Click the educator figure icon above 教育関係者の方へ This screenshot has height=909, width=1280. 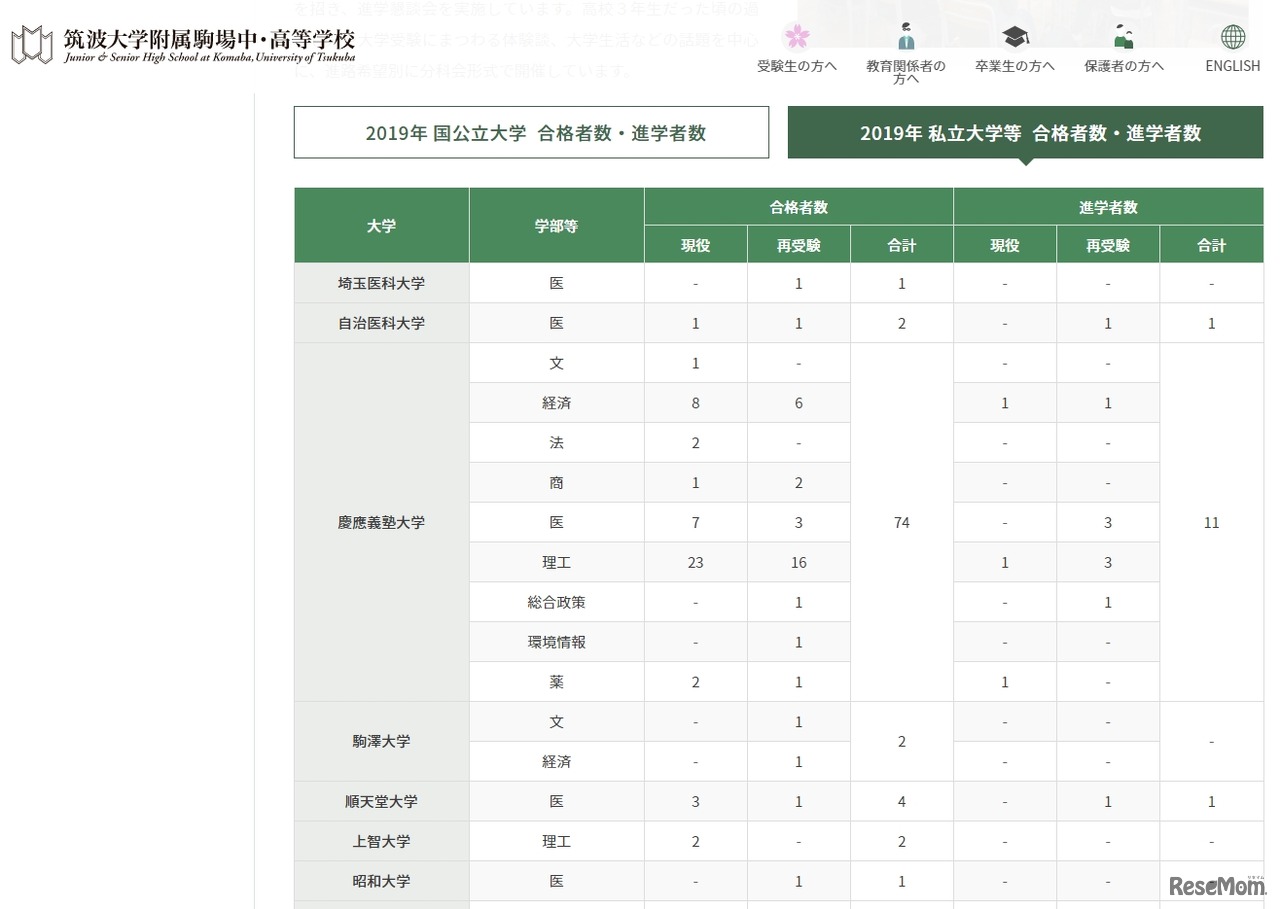click(x=905, y=36)
